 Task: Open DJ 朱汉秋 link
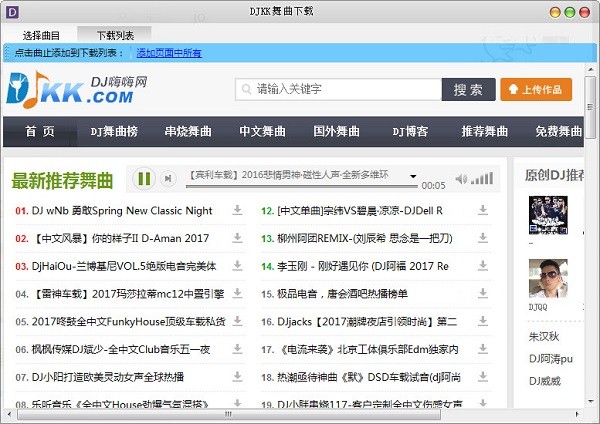(544, 336)
